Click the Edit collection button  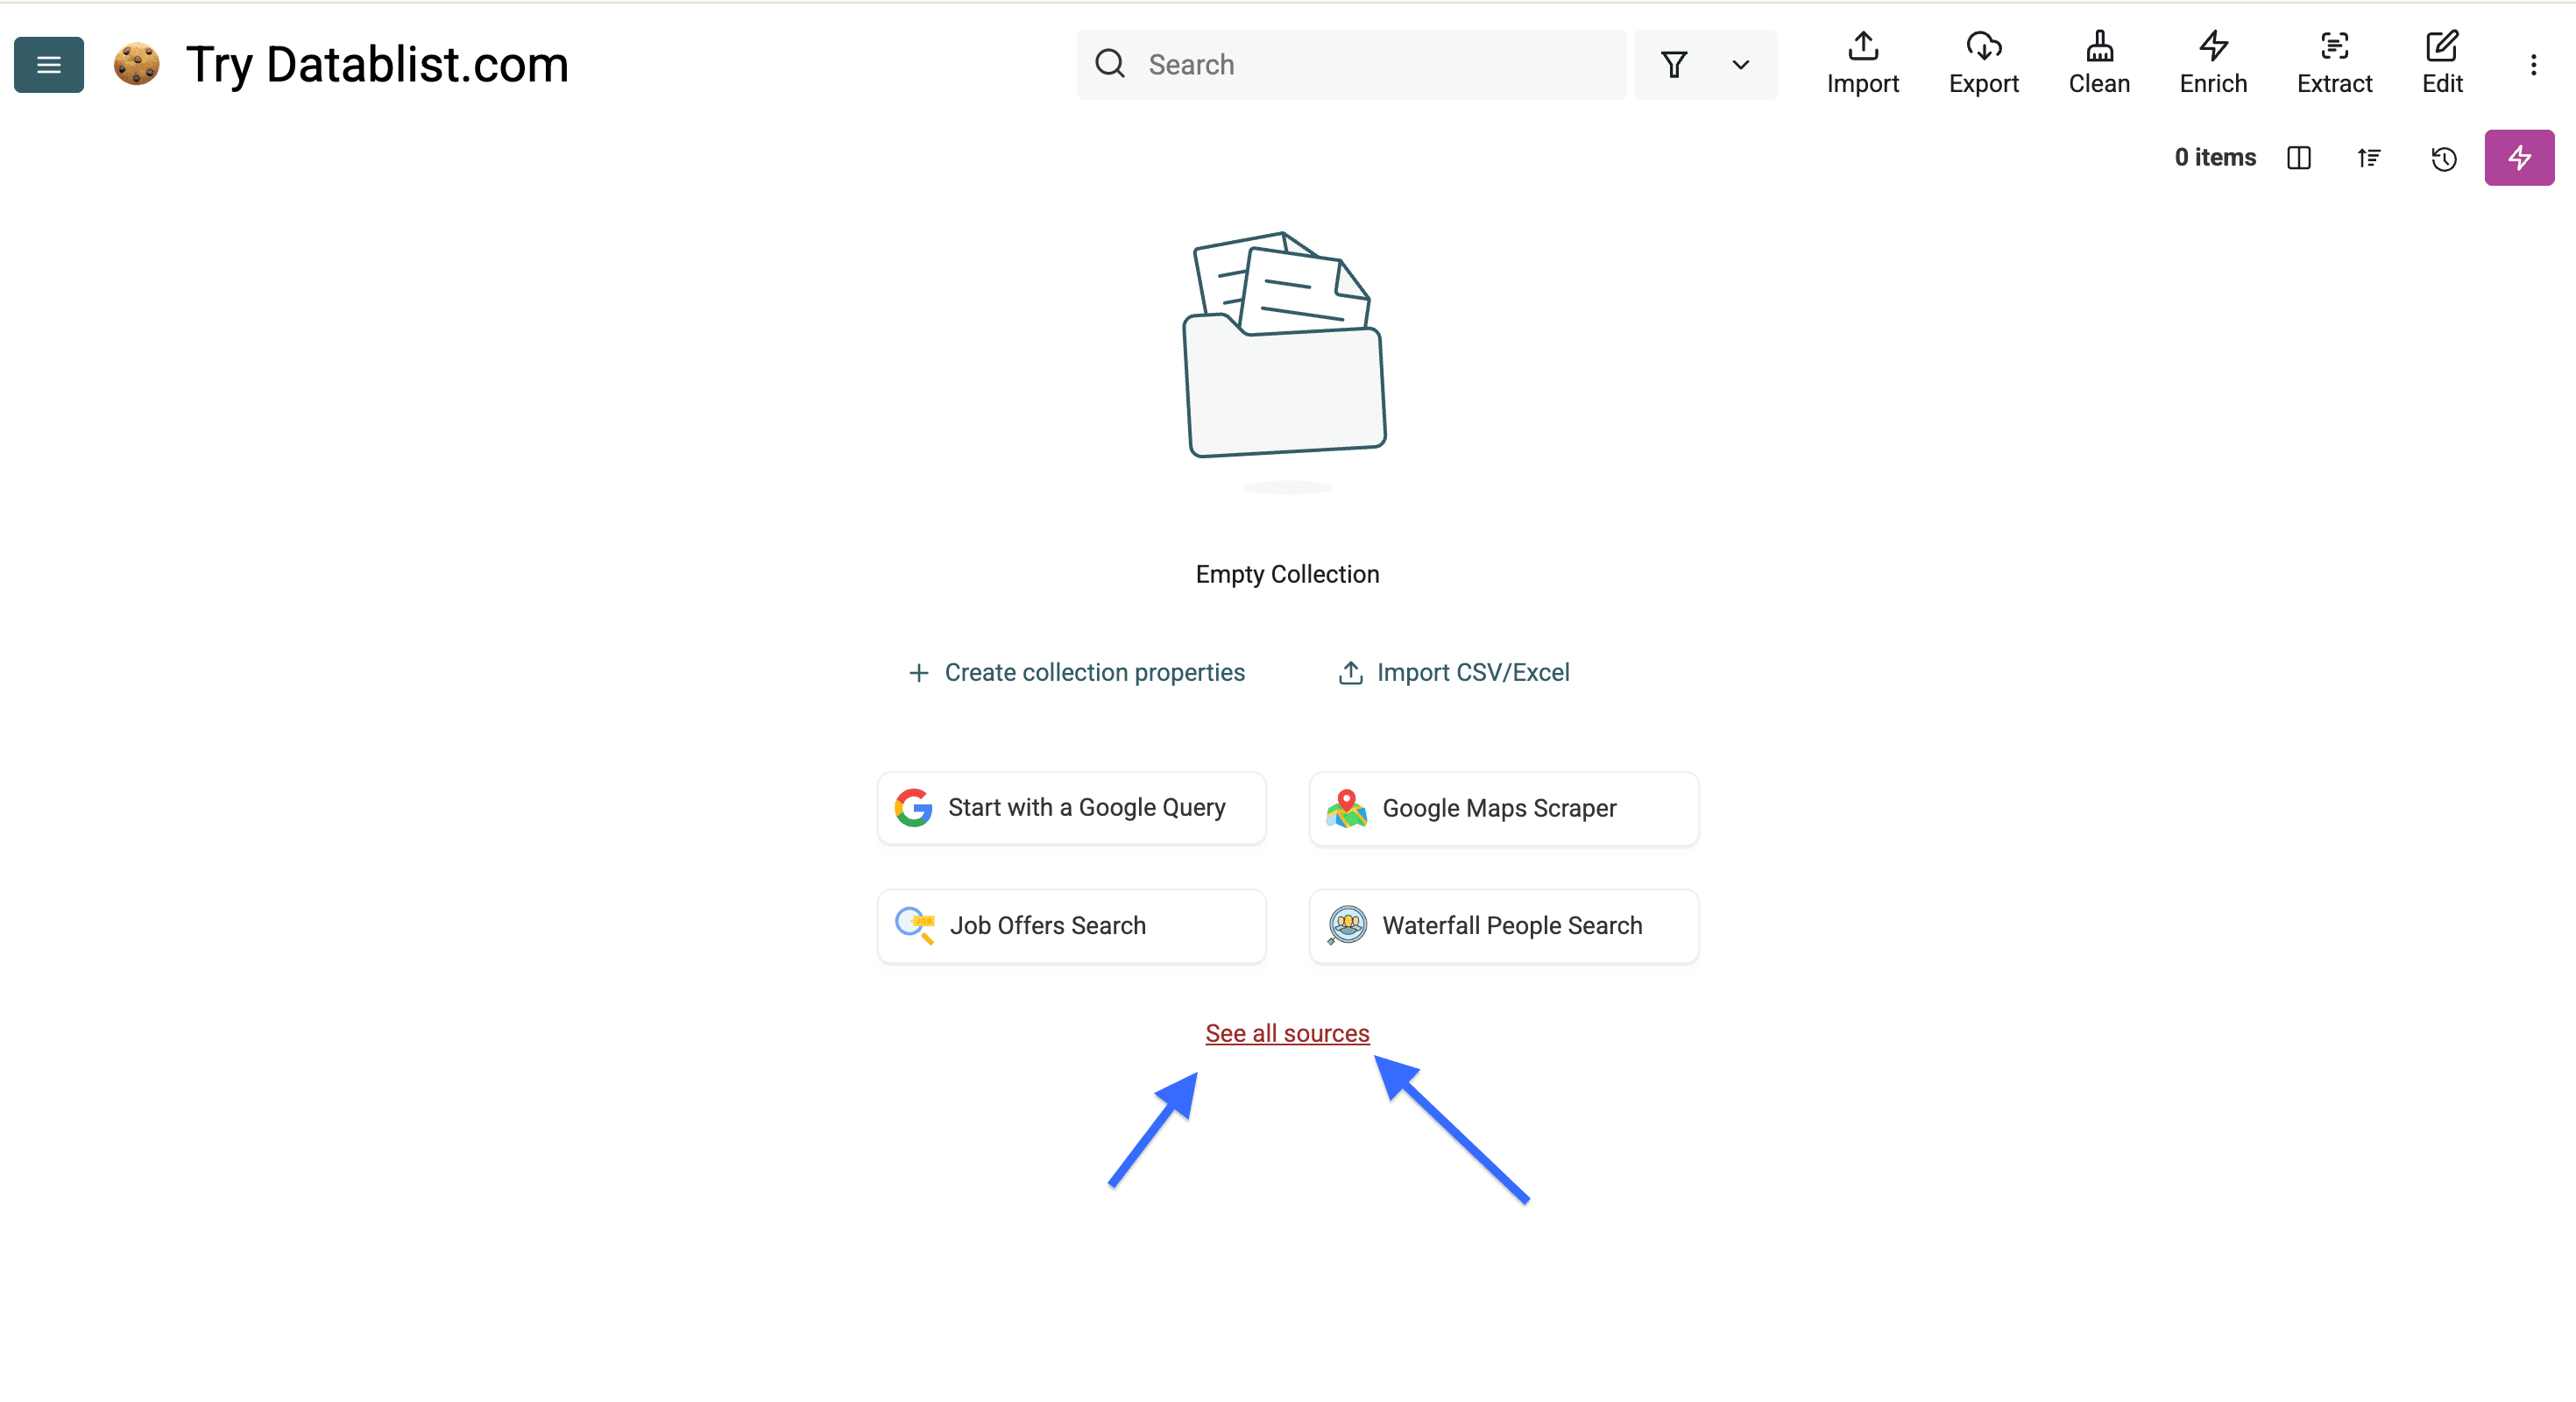[x=2441, y=63]
